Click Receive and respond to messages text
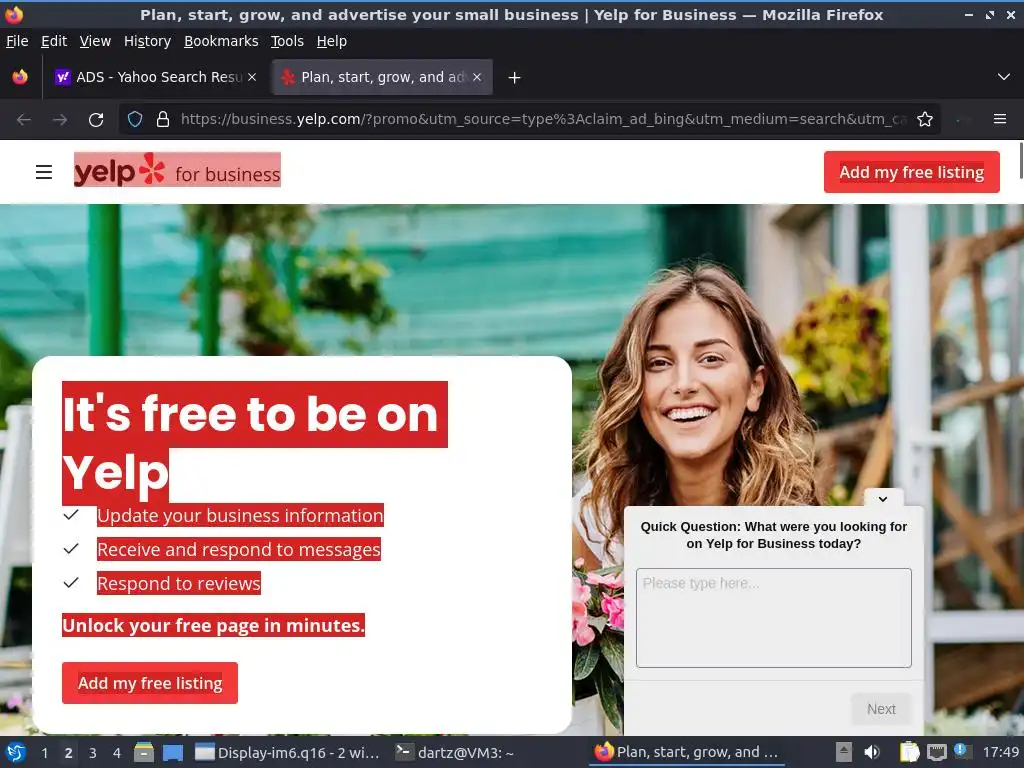Viewport: 1024px width, 768px height. point(239,549)
